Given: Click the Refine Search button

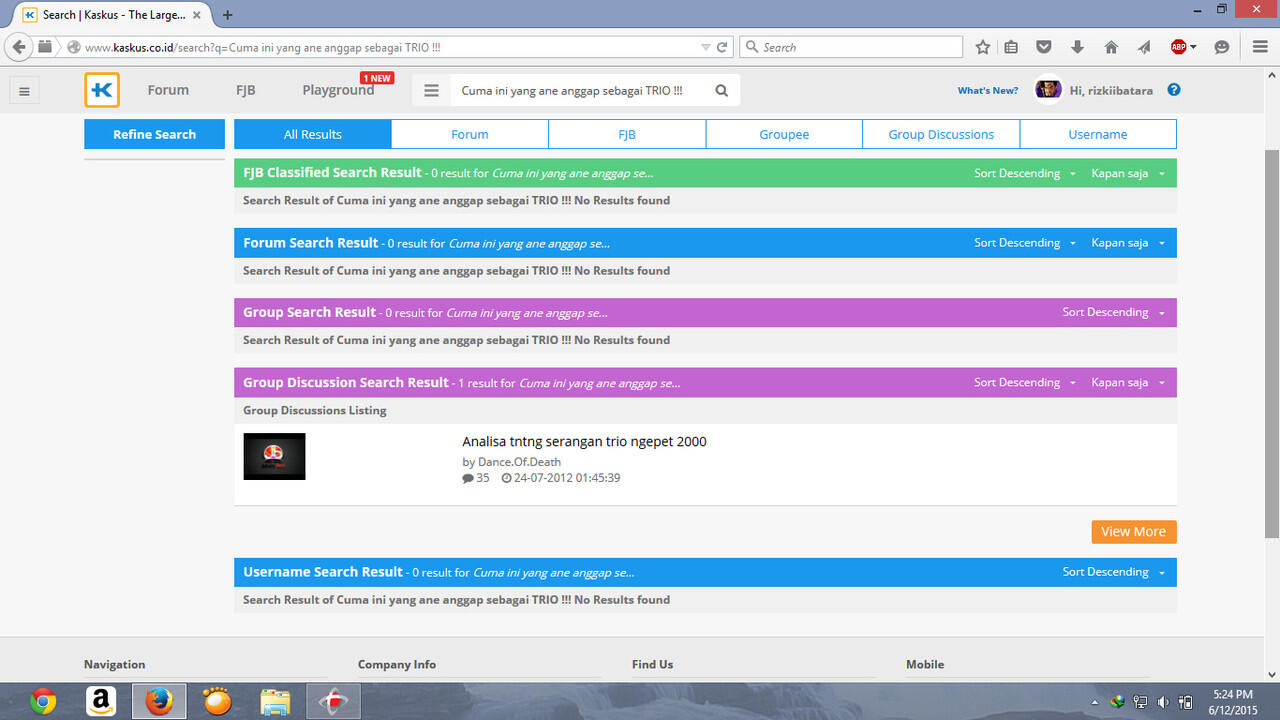Looking at the screenshot, I should click(x=154, y=134).
